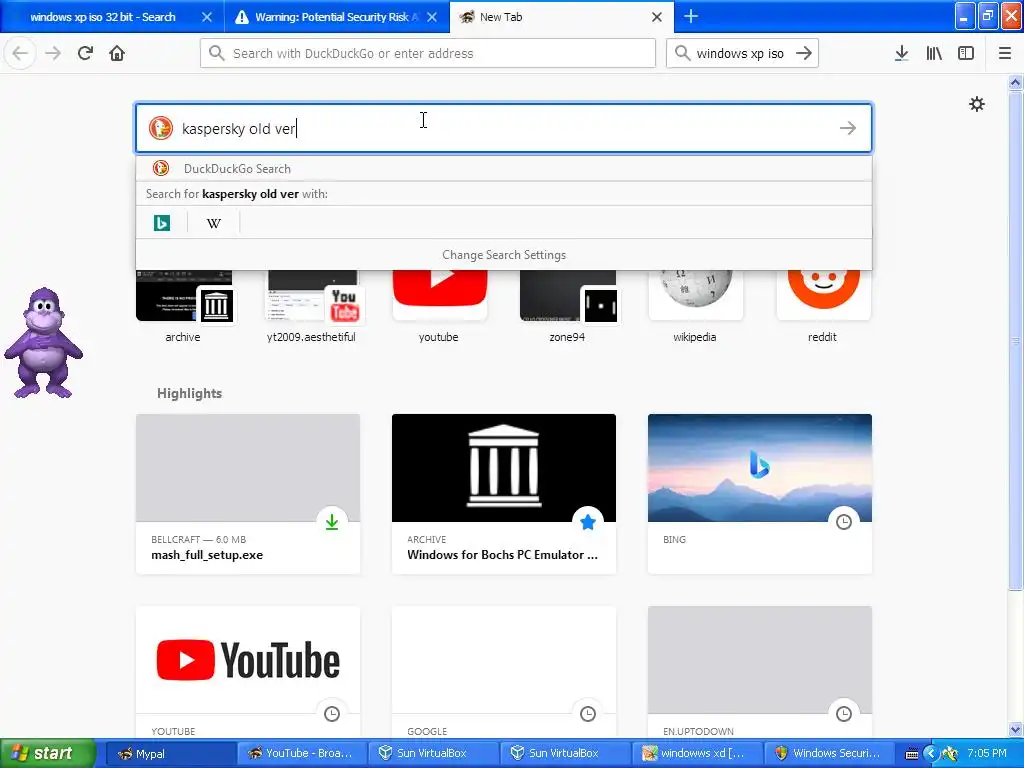Search with Wikipedia icon

(214, 223)
